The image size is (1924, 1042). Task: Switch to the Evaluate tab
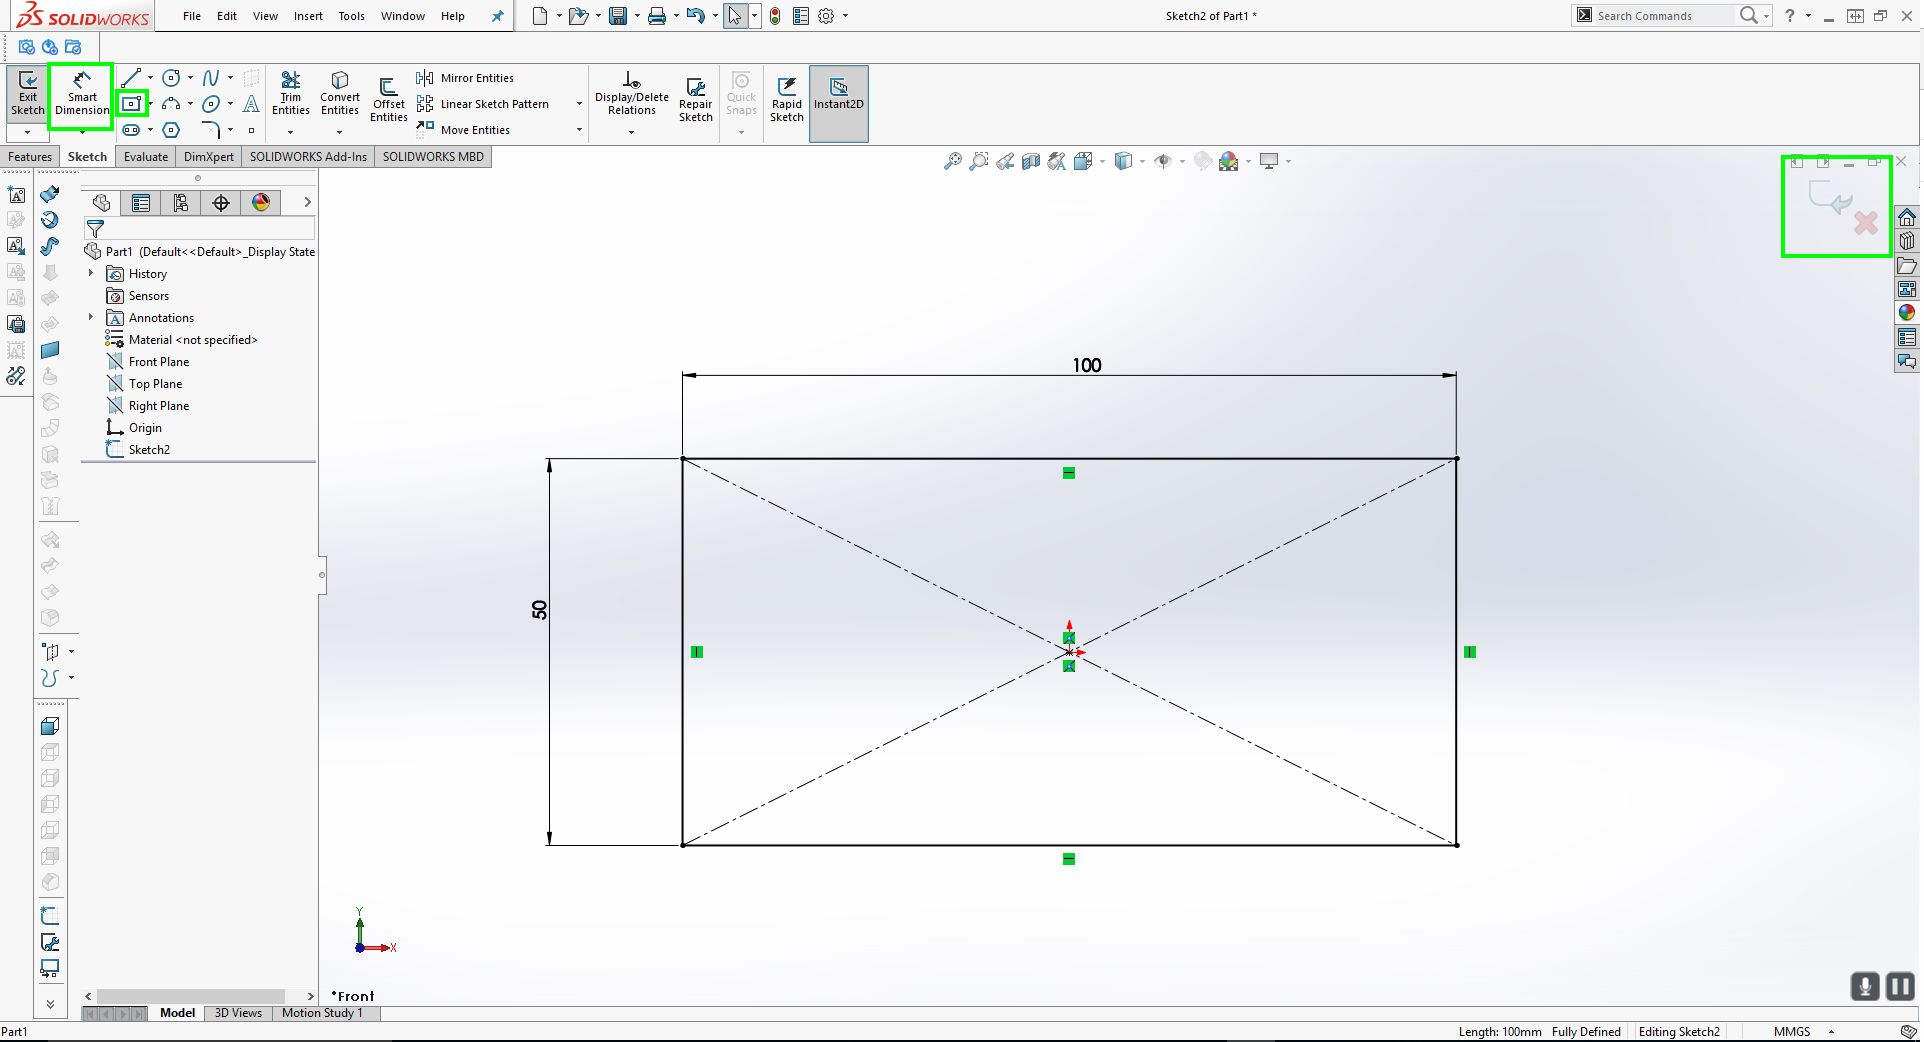(146, 157)
